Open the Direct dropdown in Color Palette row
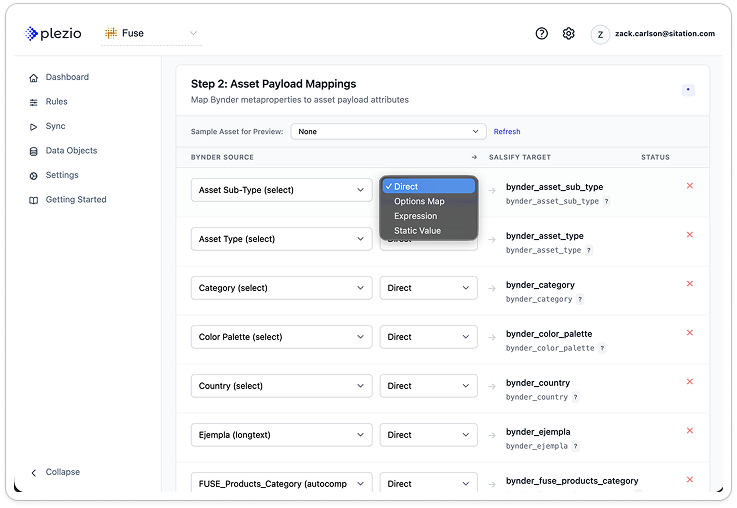 point(429,336)
